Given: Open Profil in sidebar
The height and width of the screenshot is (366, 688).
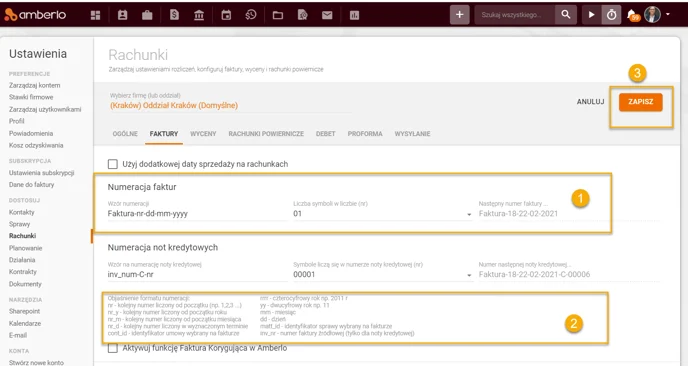Looking at the screenshot, I should click(x=17, y=121).
